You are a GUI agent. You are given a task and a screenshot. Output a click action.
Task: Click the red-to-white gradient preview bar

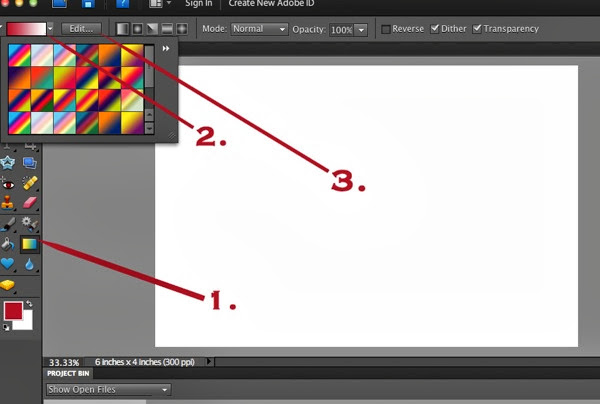pos(26,29)
